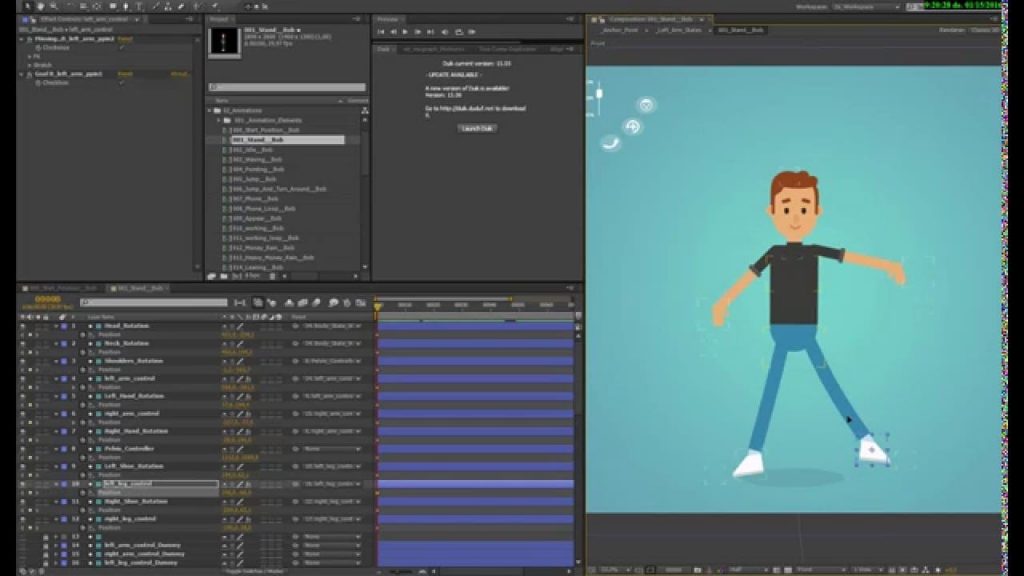Select the Selection arrow tool

pos(27,6)
